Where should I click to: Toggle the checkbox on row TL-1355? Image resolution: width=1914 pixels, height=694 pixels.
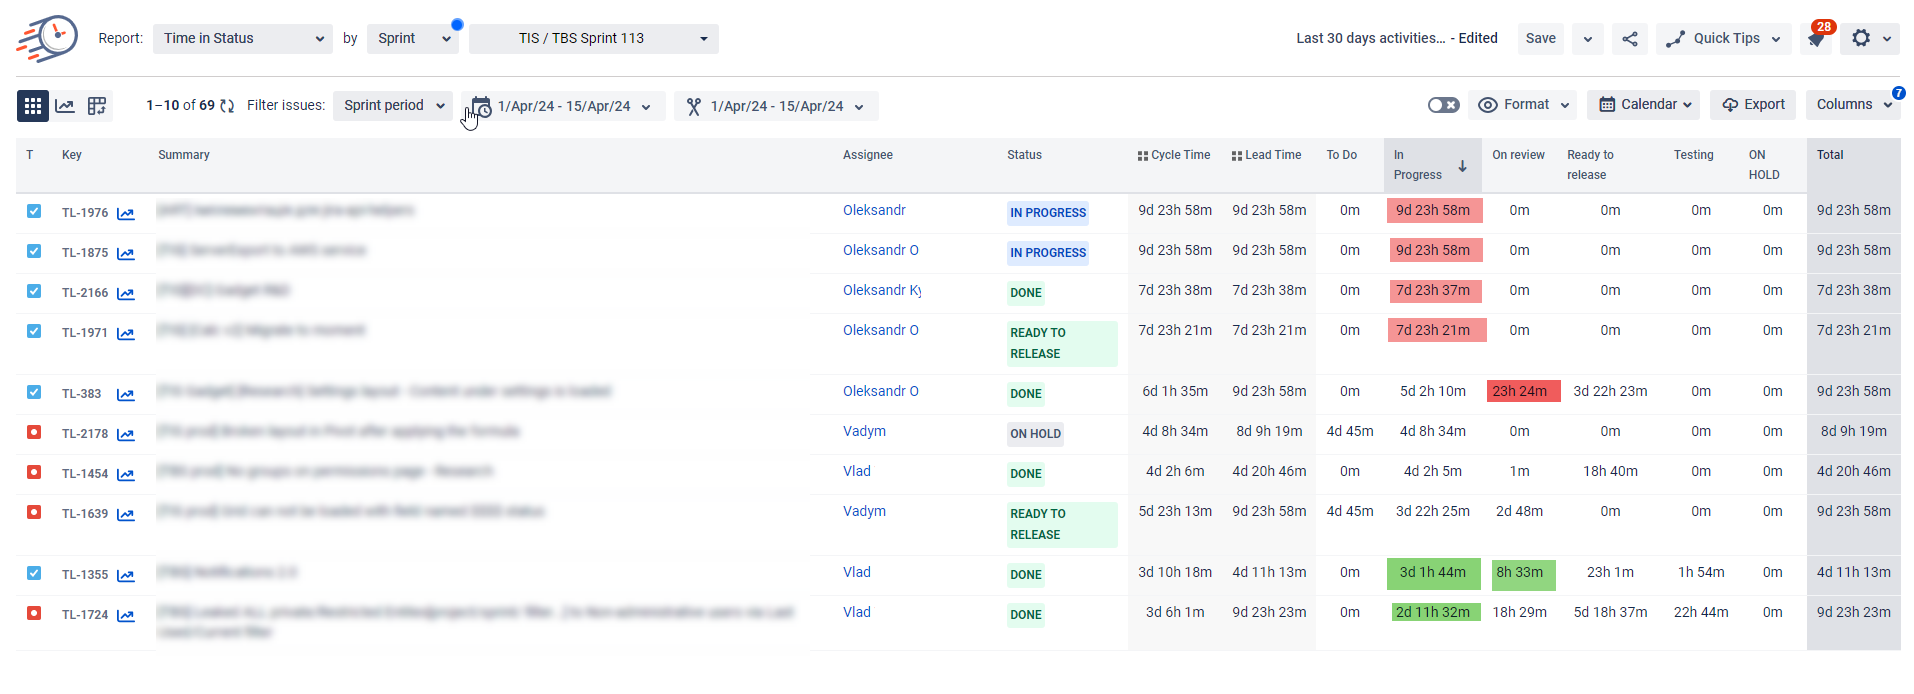point(34,573)
